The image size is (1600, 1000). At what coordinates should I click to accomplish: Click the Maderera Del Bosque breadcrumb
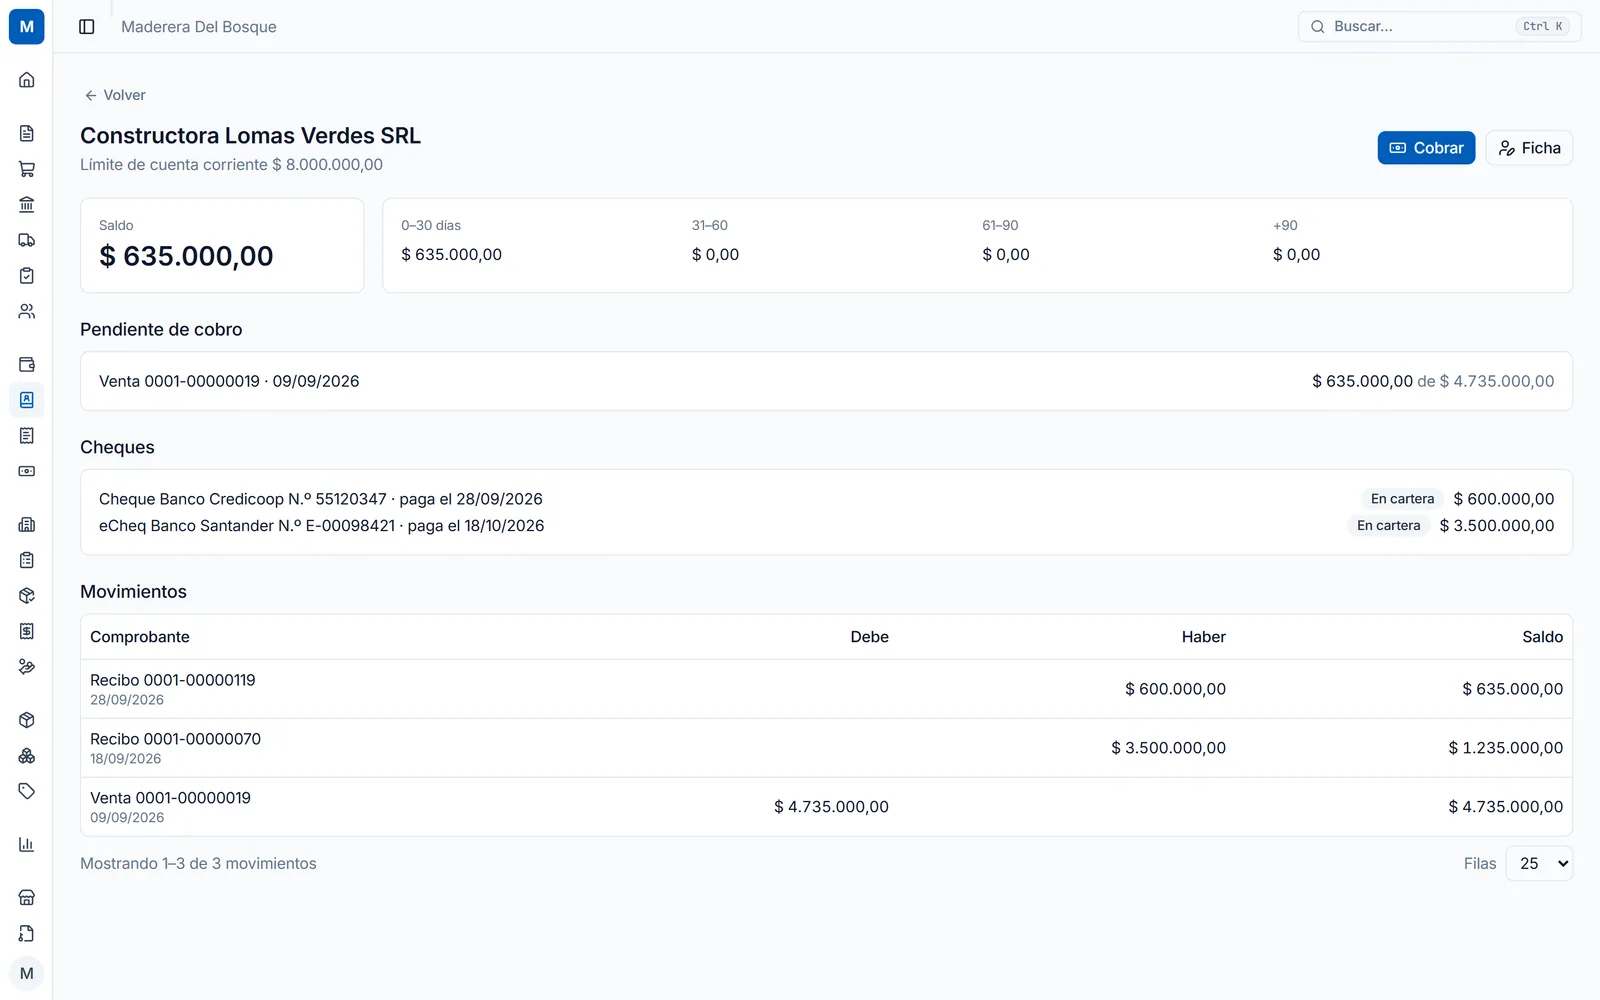point(199,27)
